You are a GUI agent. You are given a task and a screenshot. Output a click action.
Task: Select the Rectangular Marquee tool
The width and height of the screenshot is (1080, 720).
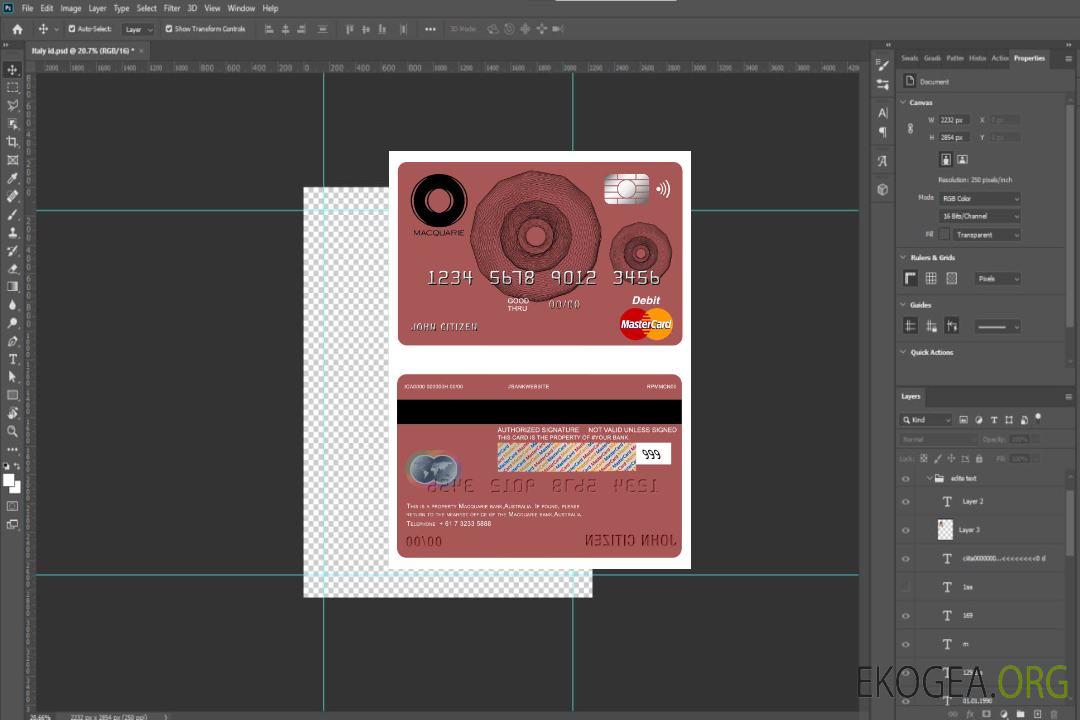12,88
